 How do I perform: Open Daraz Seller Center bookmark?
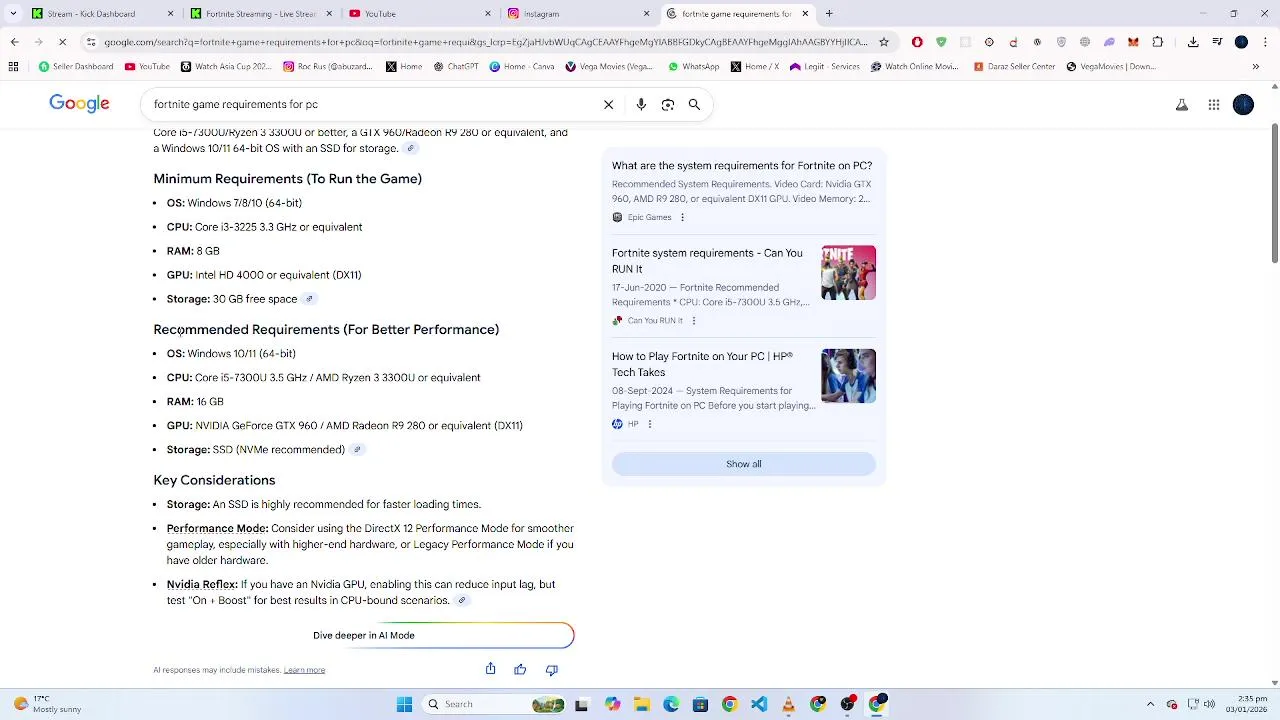1014,66
